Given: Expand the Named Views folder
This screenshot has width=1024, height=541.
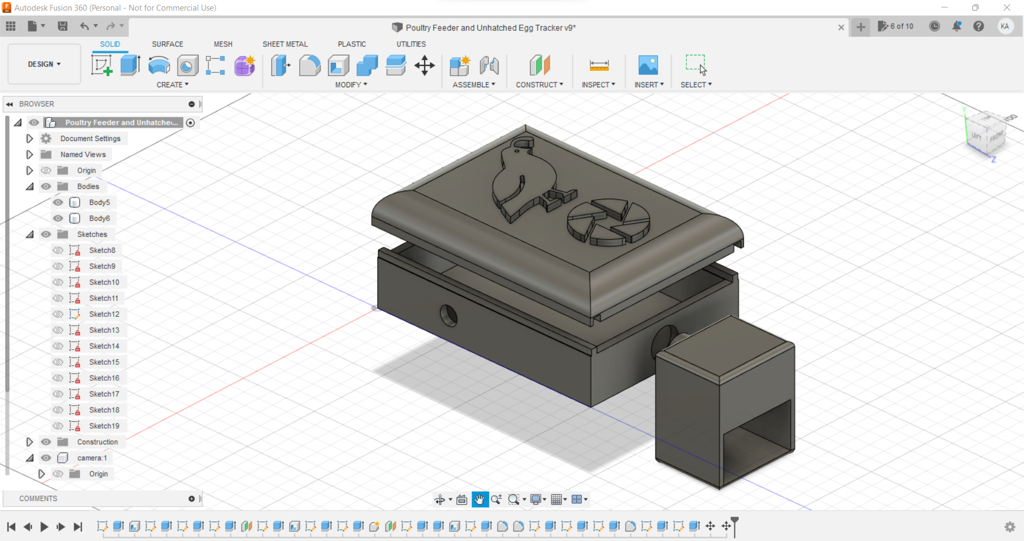Looking at the screenshot, I should tap(30, 155).
